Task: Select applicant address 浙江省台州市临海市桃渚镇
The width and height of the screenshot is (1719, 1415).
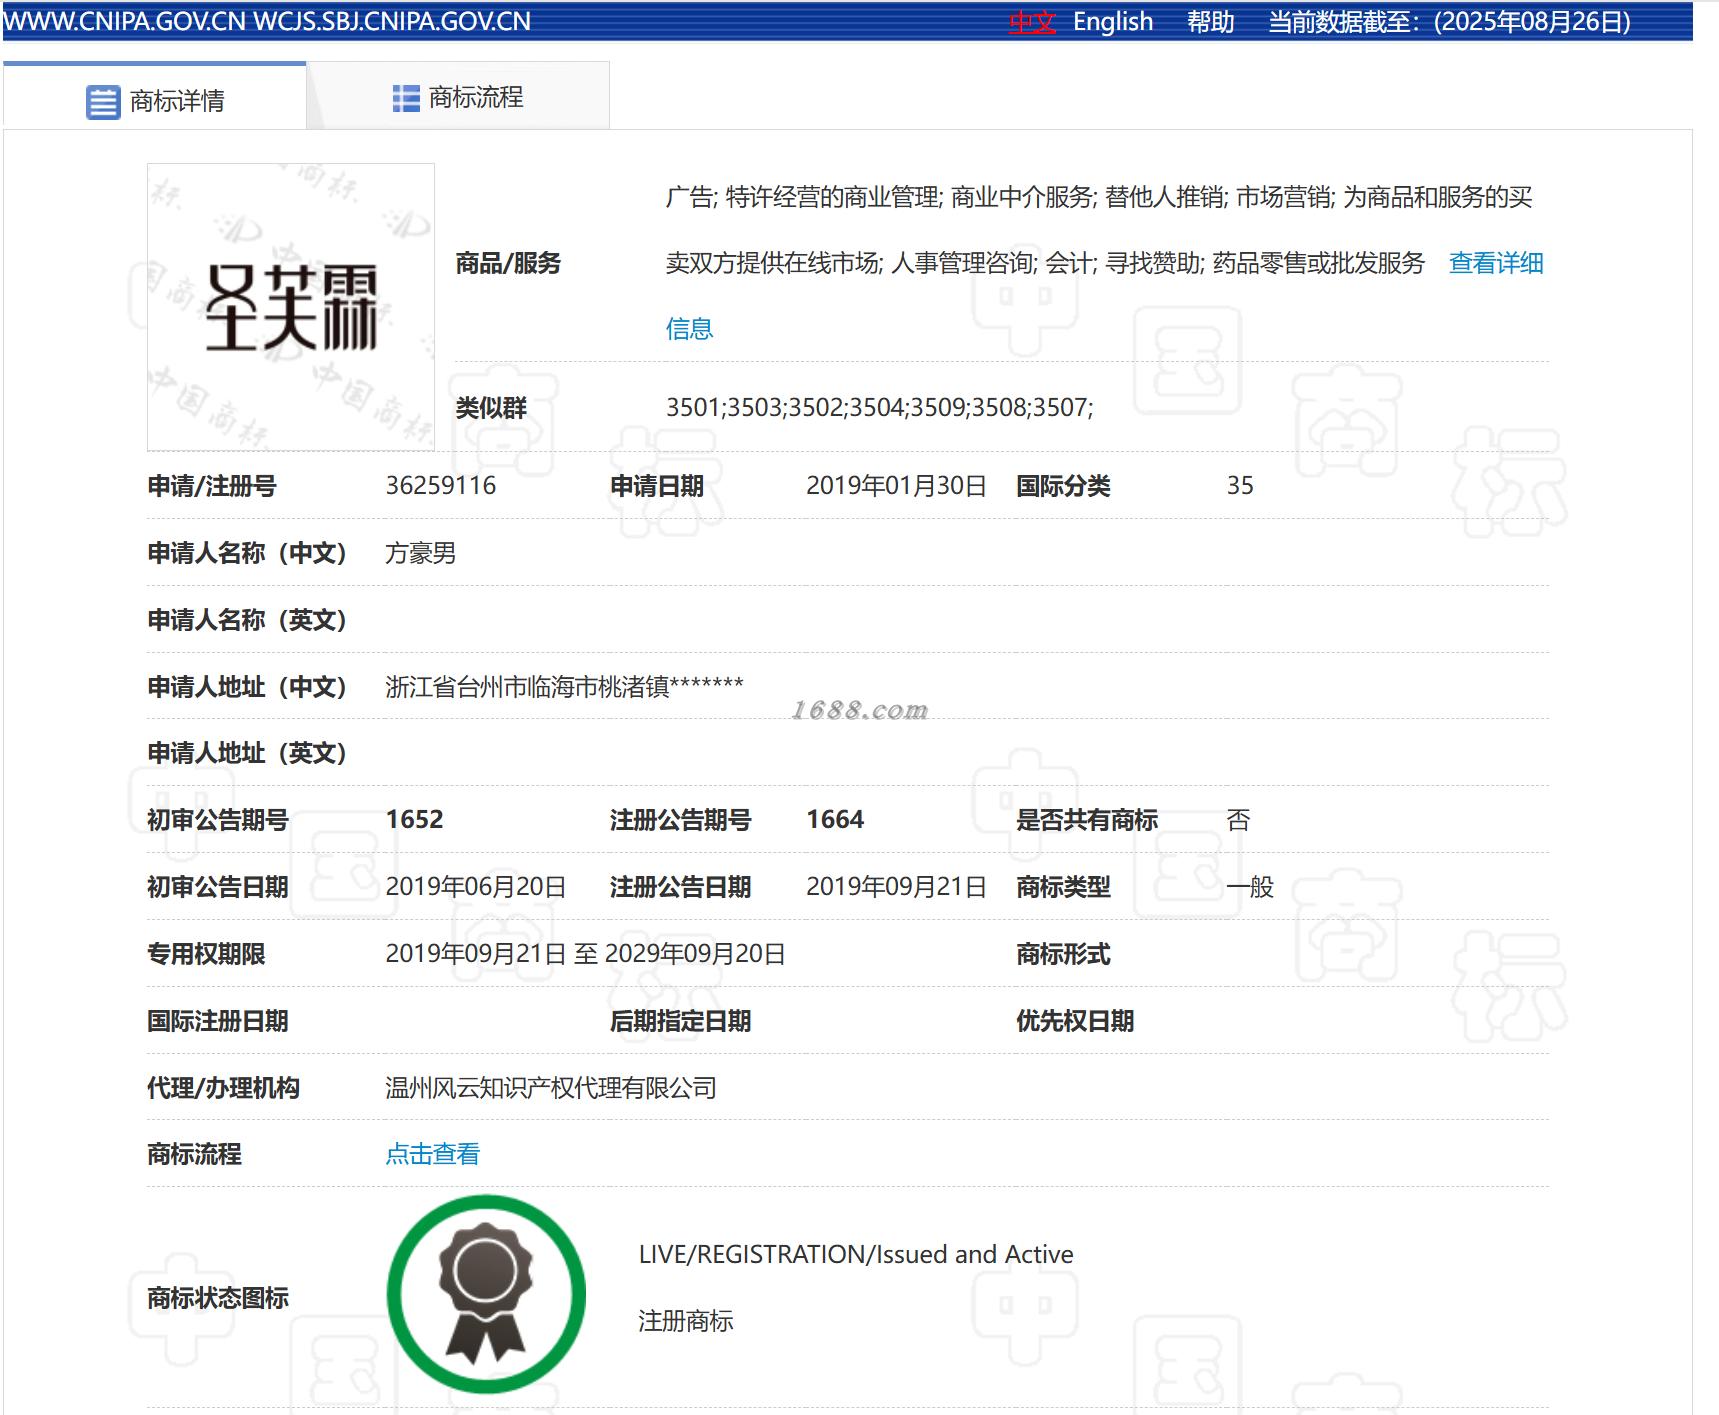Action: (528, 687)
